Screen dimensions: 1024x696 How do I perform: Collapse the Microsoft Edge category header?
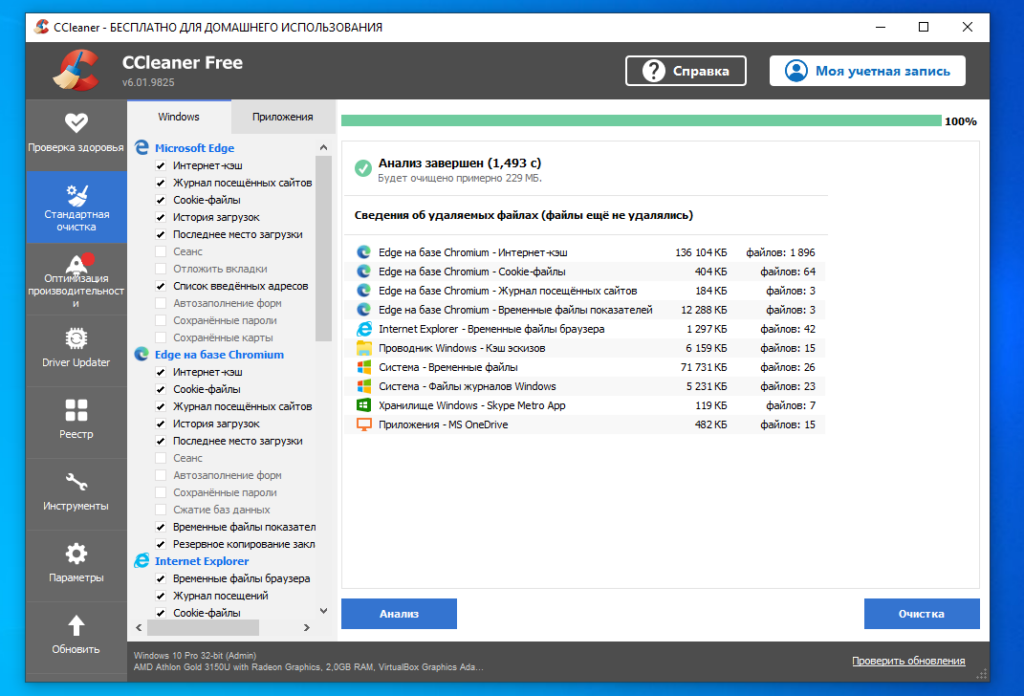pos(195,148)
